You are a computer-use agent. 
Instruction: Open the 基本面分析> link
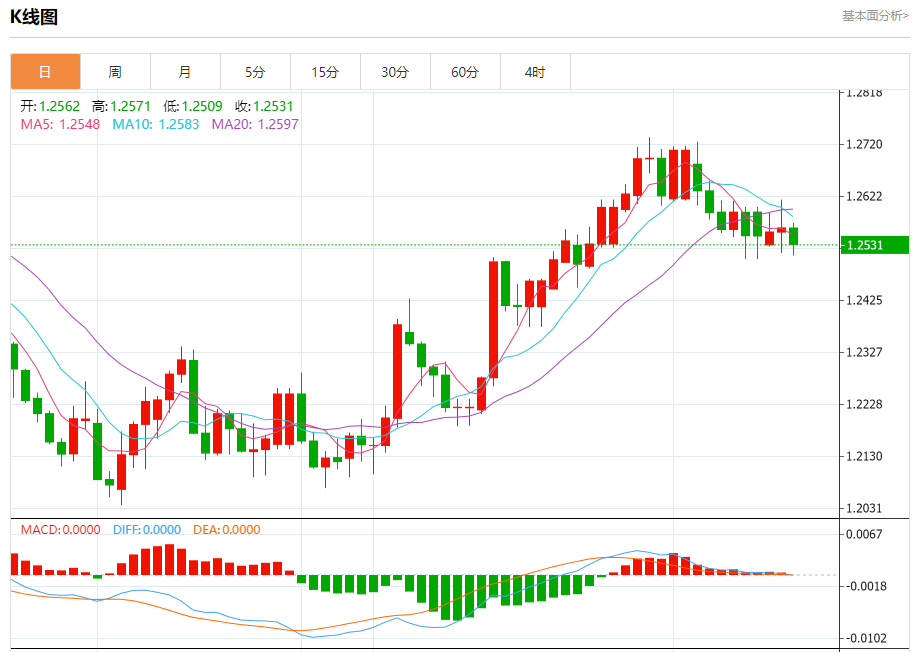click(x=875, y=16)
